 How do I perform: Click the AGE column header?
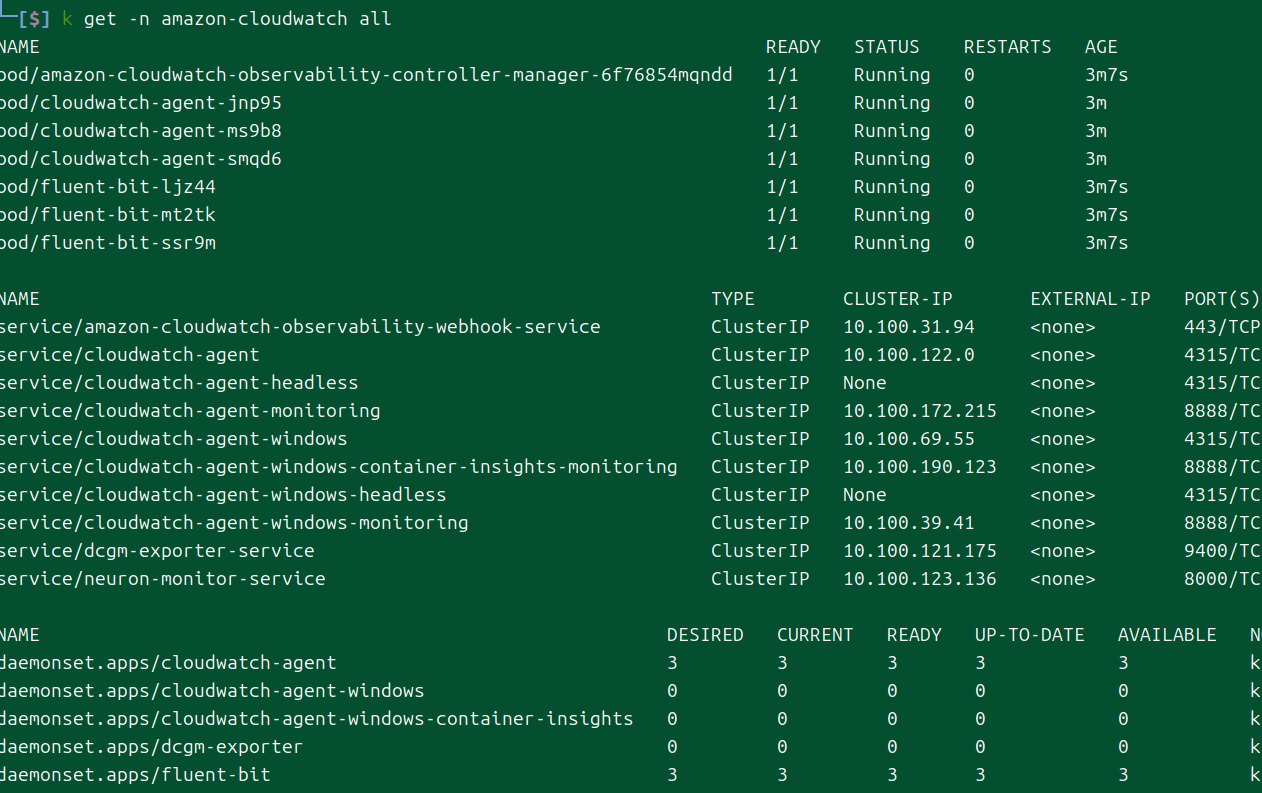(x=1101, y=47)
